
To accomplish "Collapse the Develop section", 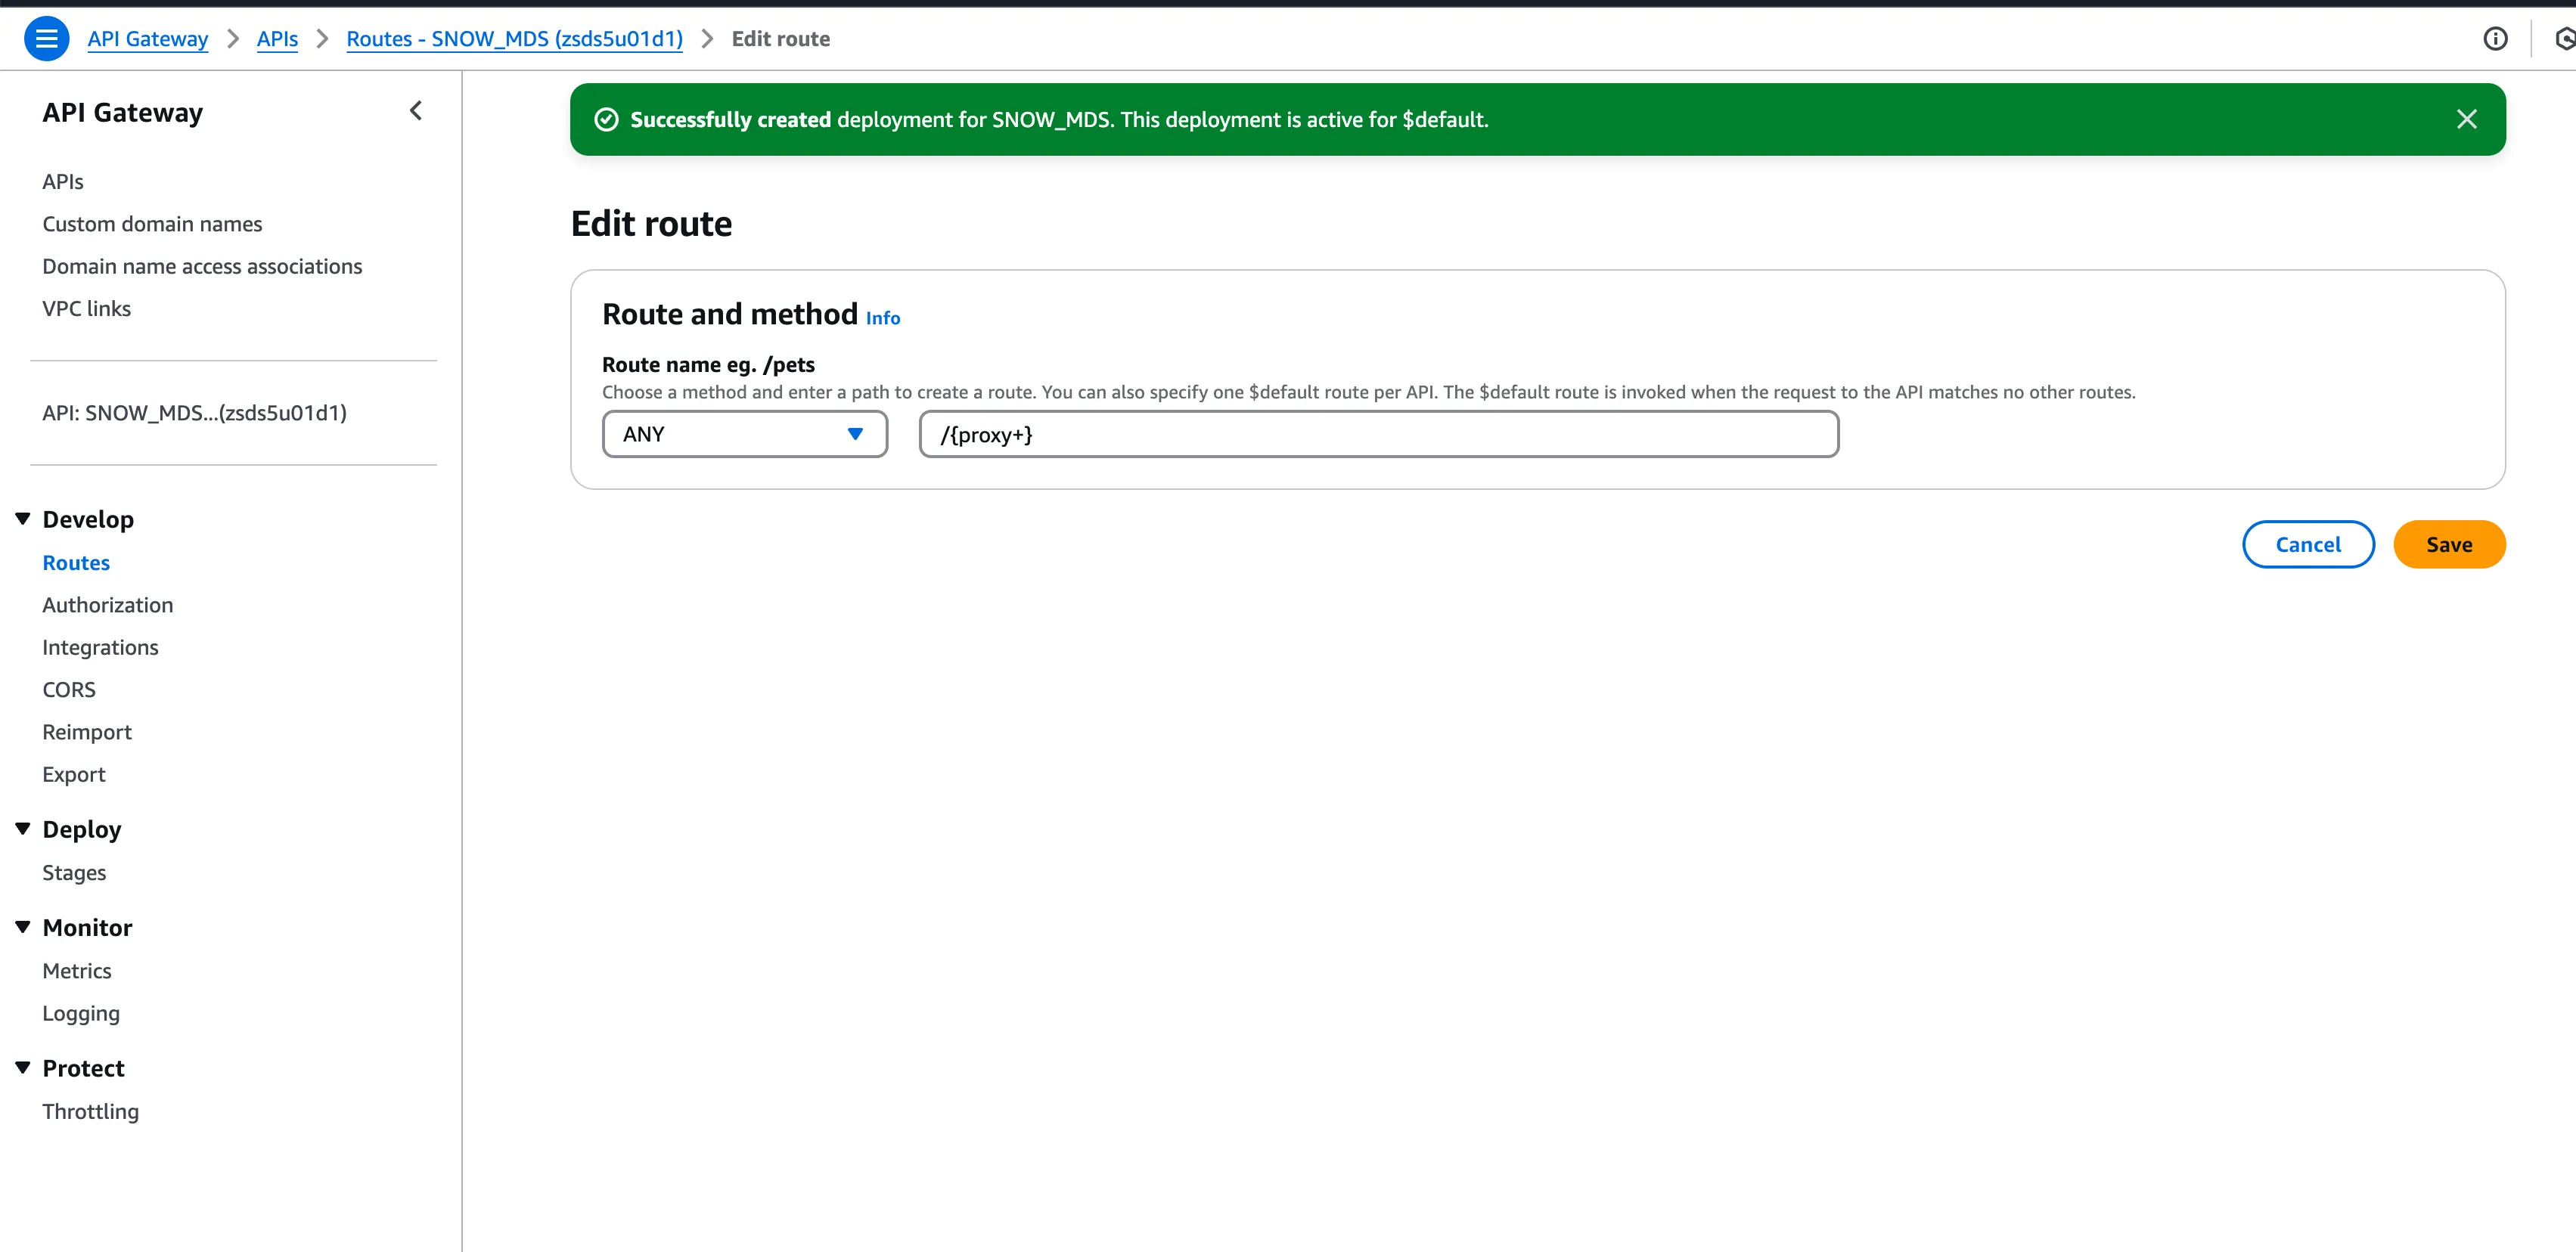I will [23, 519].
